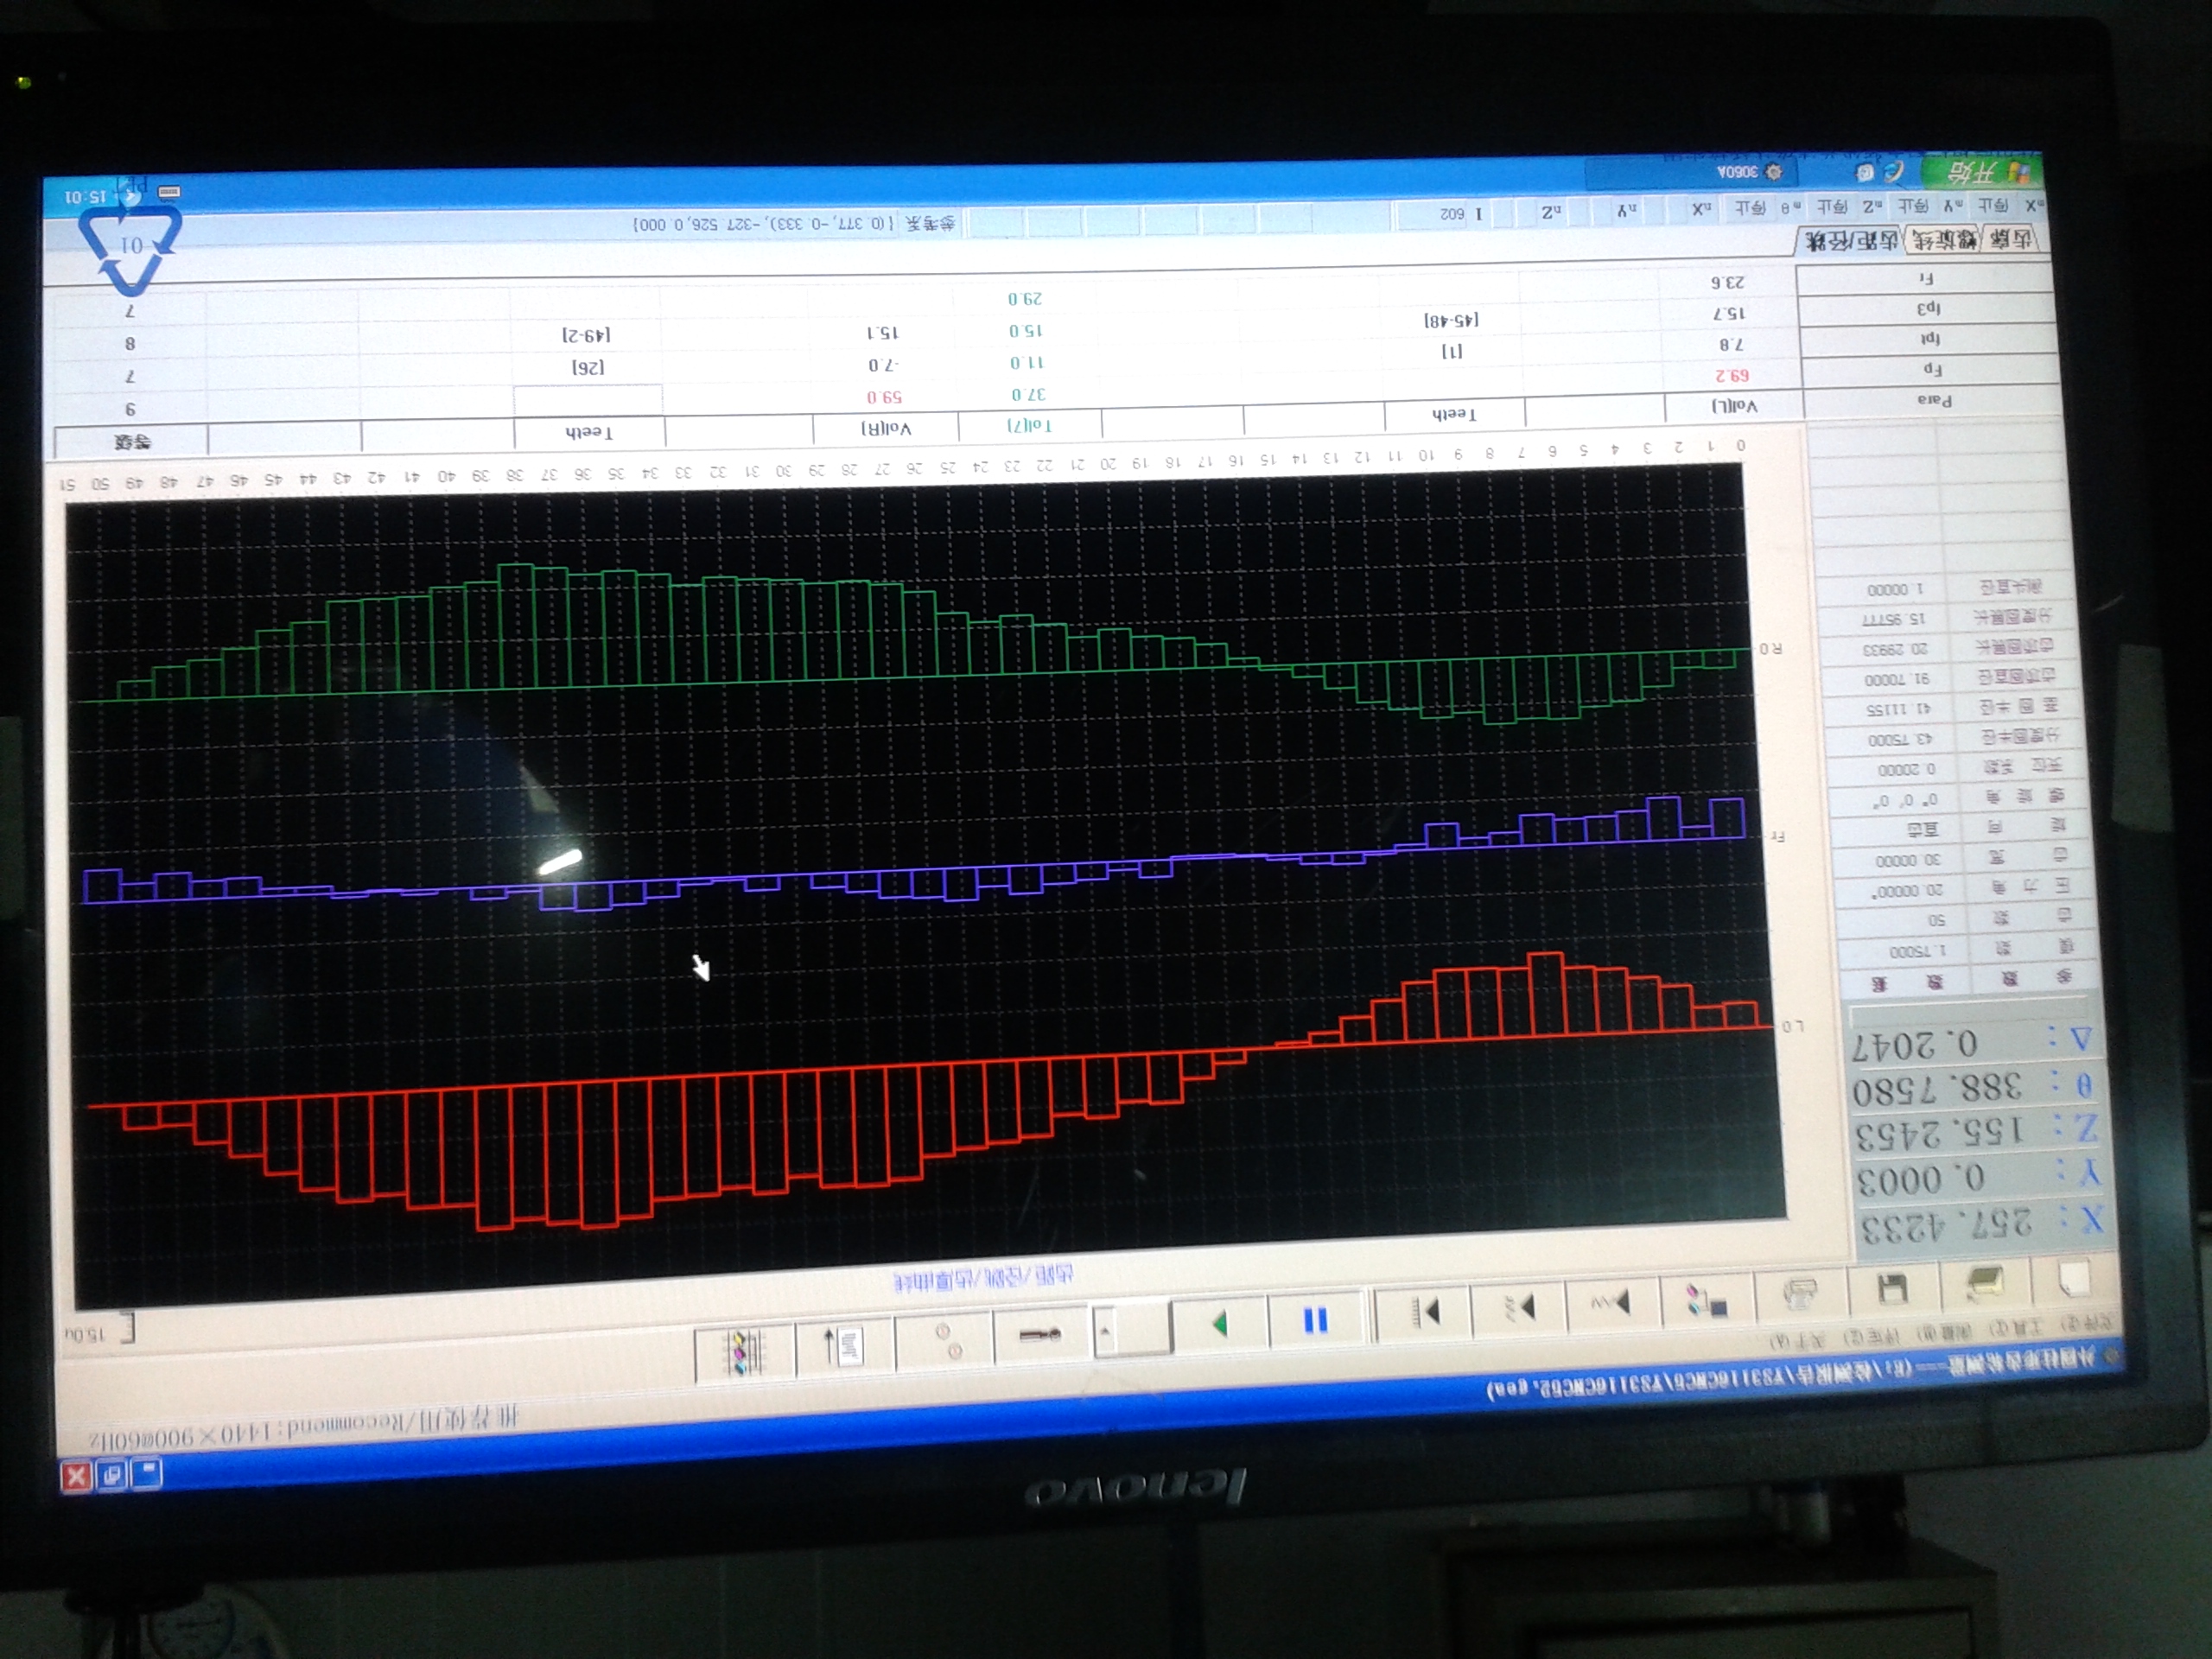Click the [49-2] teeth cell
This screenshot has width=2212, height=1659.
tap(586, 334)
